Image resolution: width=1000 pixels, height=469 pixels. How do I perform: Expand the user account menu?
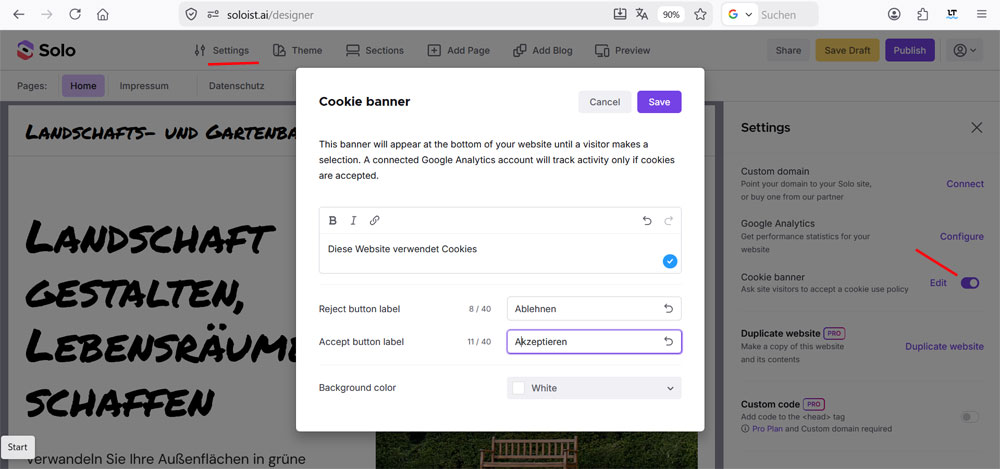tap(964, 50)
